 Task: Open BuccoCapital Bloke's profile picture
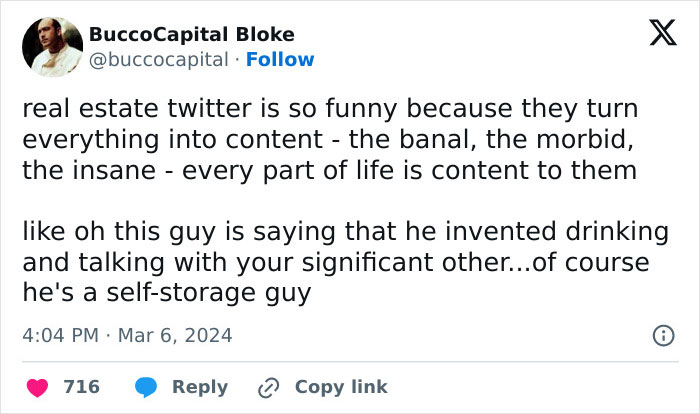[x=52, y=46]
